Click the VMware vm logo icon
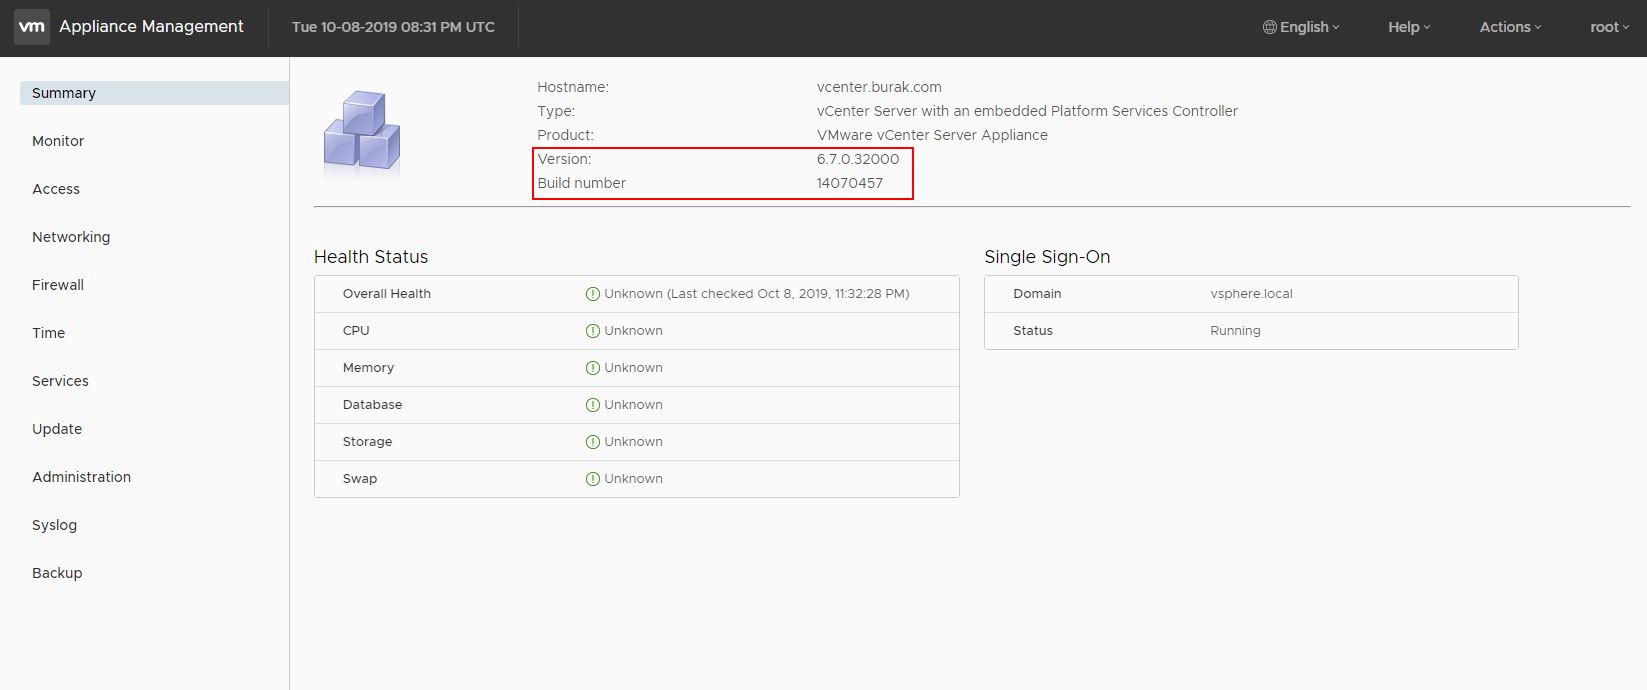 [x=32, y=27]
